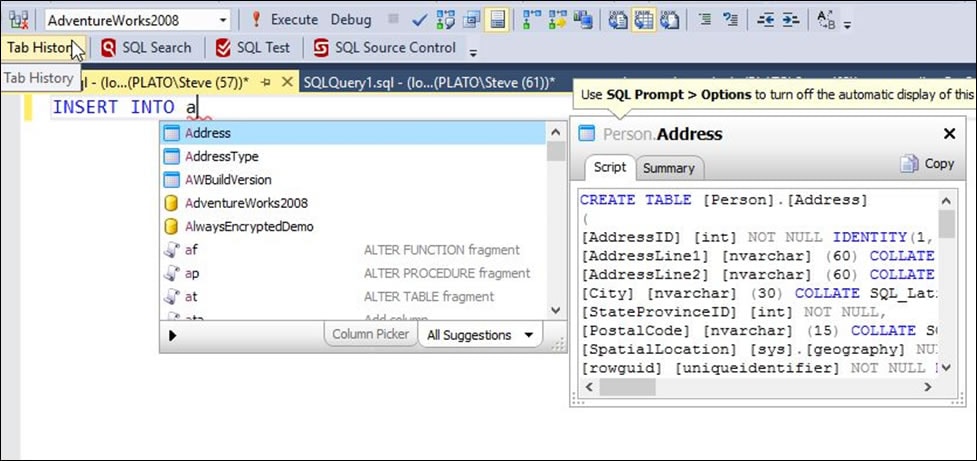Click the decrease indent toolbar icon
Viewport: 977px width, 461px height.
[767, 19]
